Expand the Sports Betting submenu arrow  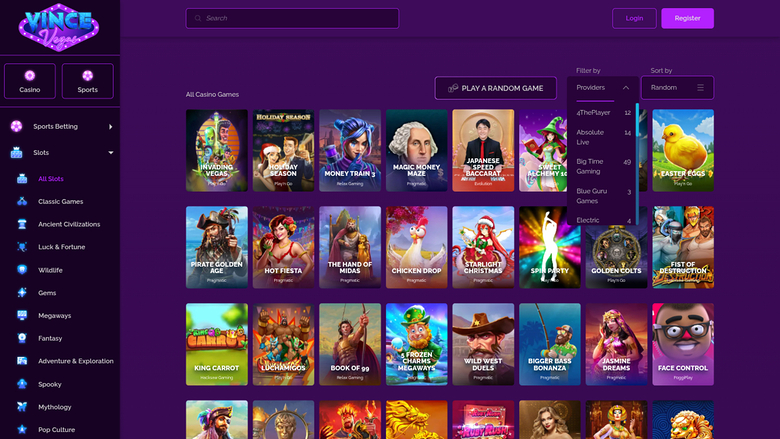click(110, 127)
